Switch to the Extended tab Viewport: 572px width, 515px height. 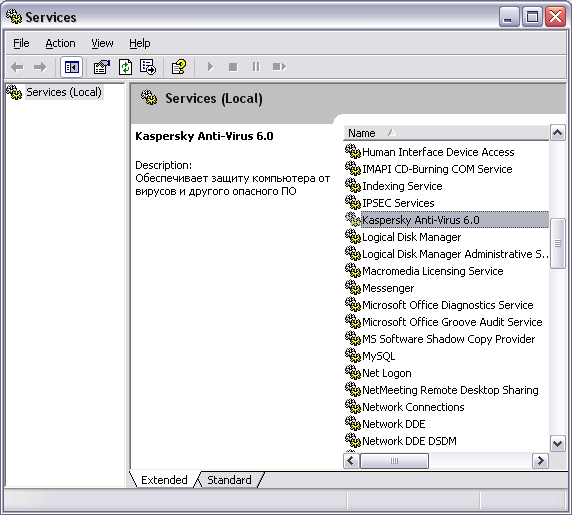164,480
